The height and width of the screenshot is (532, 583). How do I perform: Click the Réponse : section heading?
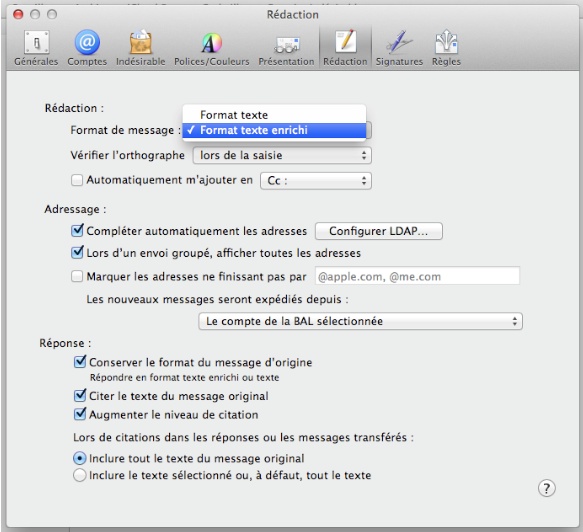65,343
